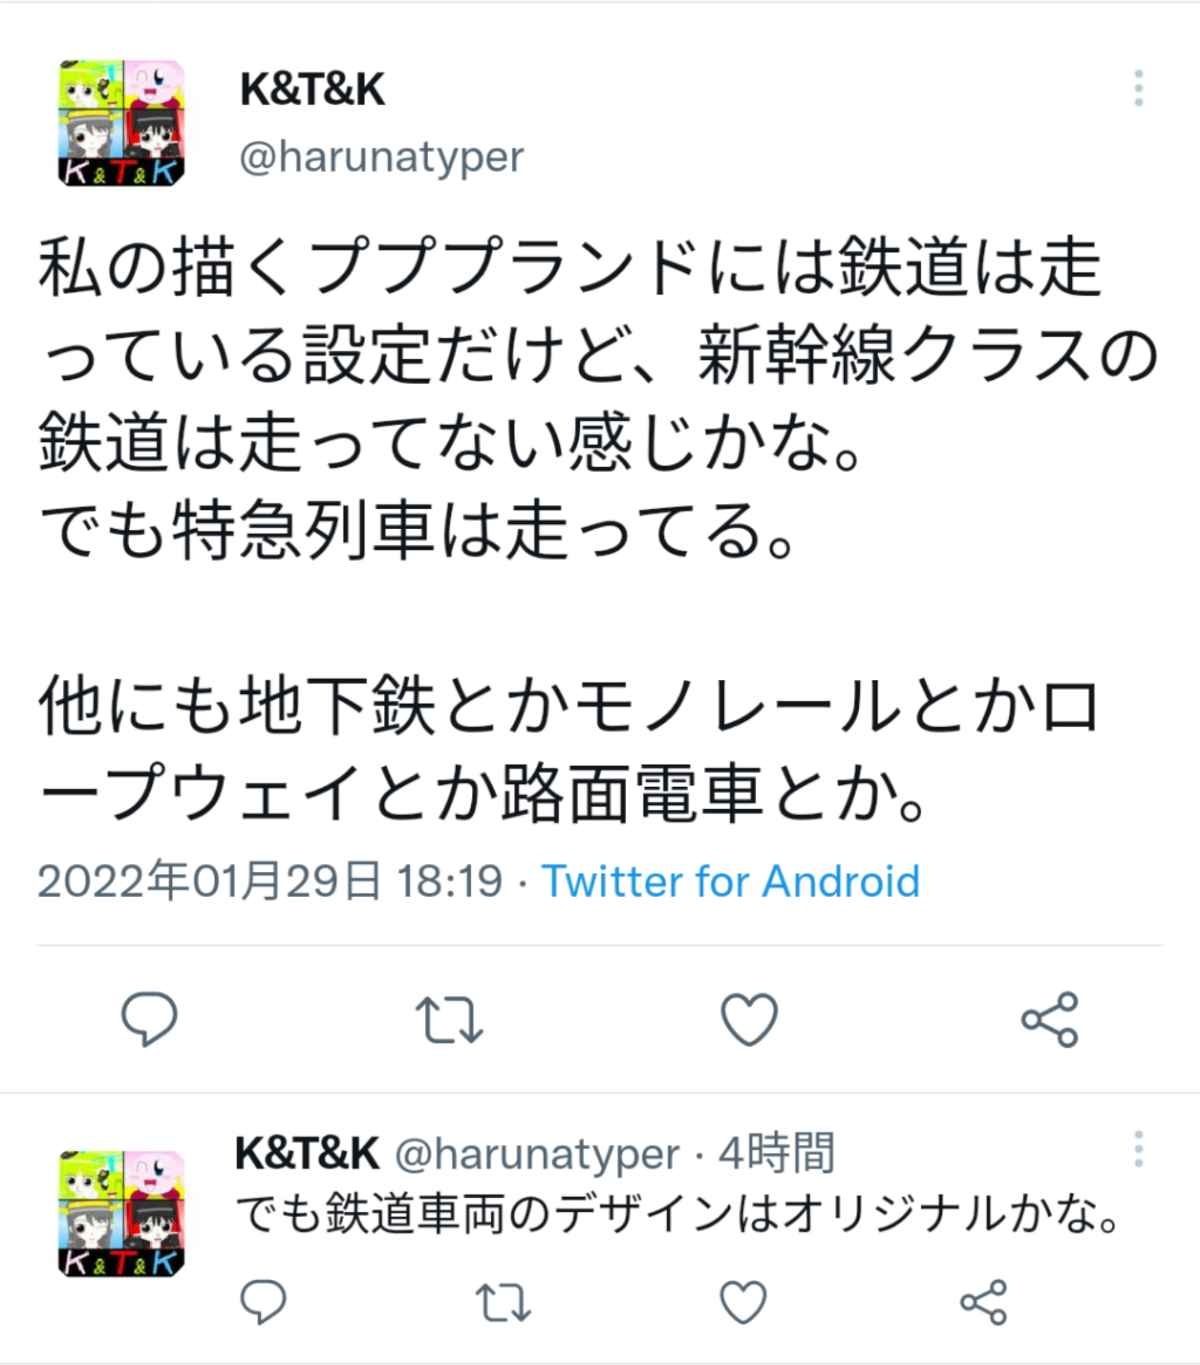View K&T&K avatar on reply tweet
Viewport: 1200px width, 1365px height.
coord(121,1213)
